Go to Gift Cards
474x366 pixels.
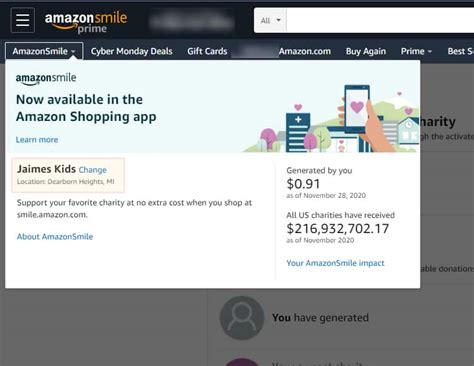pos(207,51)
